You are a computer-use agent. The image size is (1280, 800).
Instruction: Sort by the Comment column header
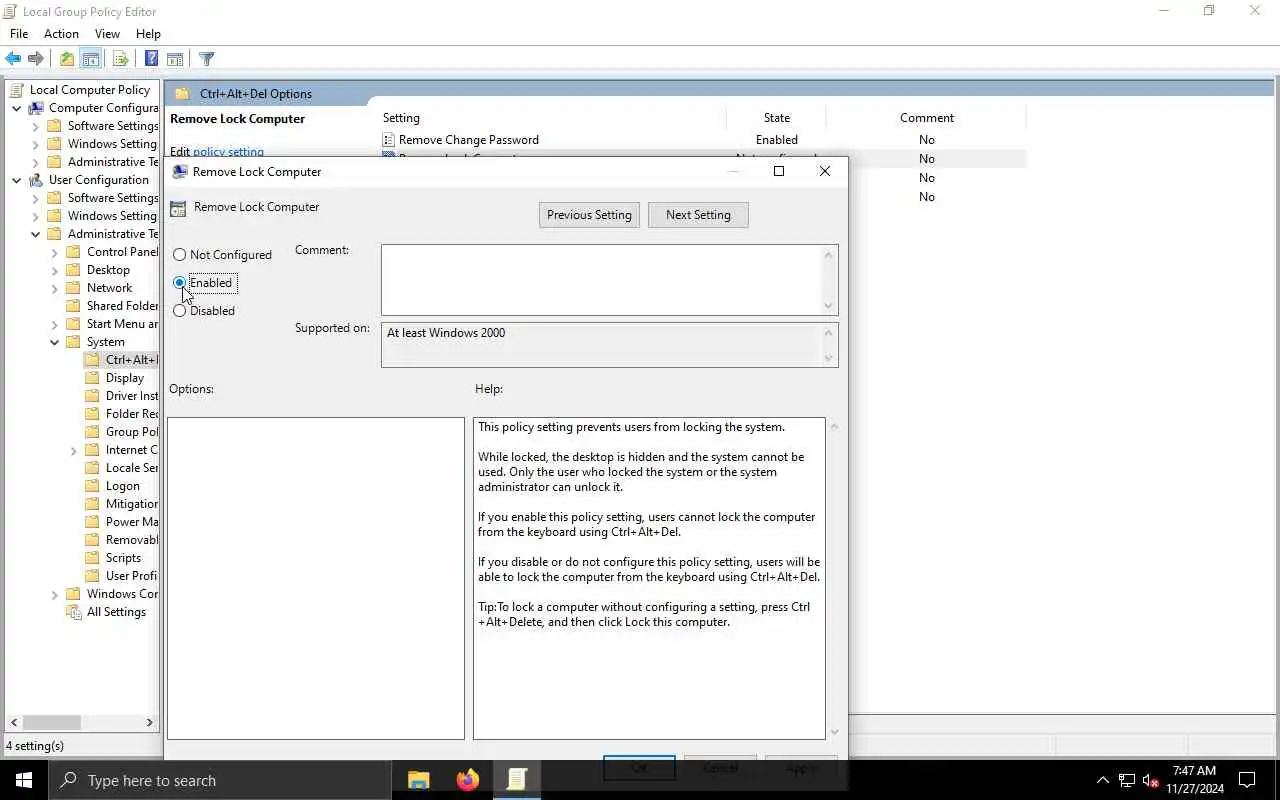click(x=927, y=118)
